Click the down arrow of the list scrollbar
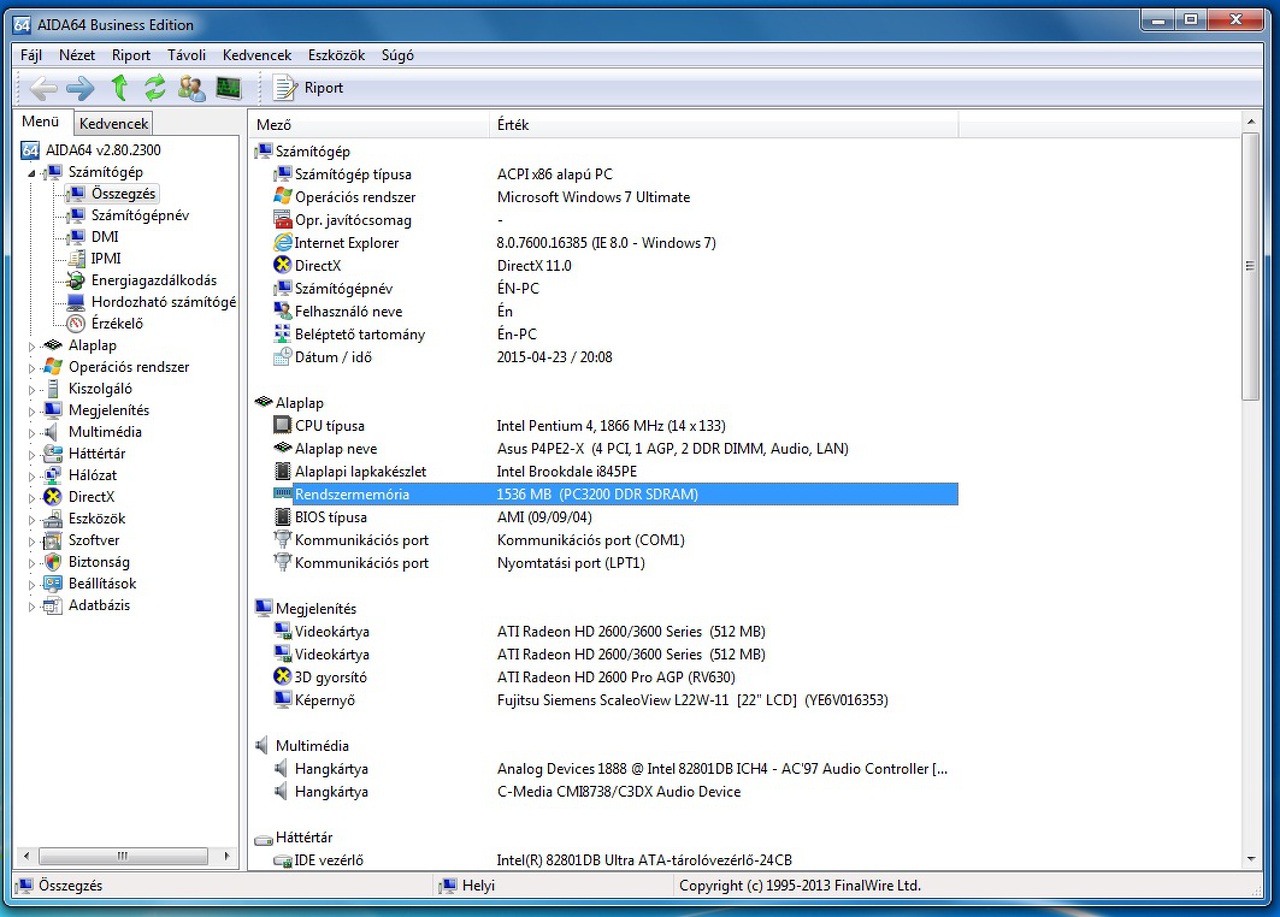1280x917 pixels. [1250, 859]
